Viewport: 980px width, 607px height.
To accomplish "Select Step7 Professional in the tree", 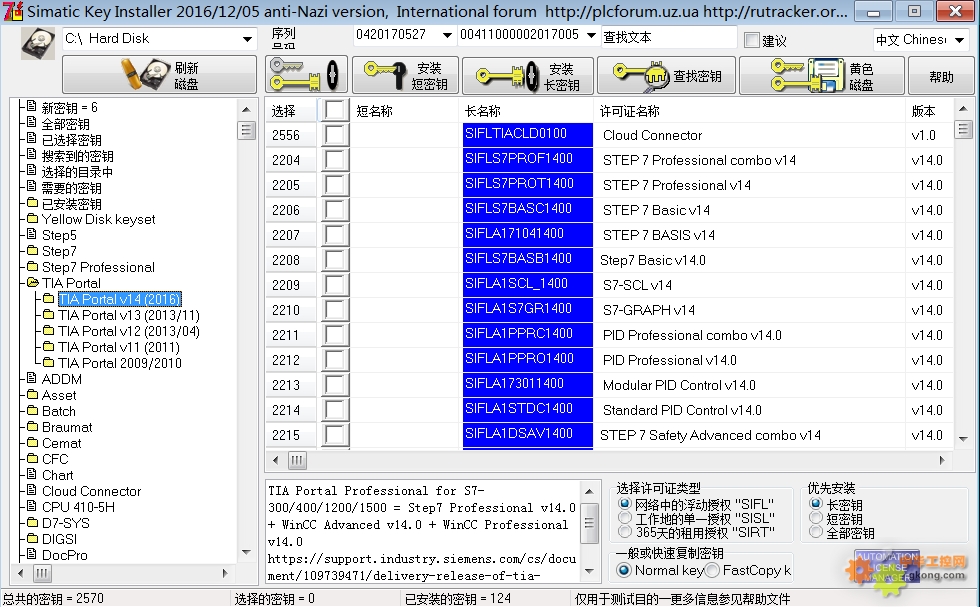I will 98,267.
